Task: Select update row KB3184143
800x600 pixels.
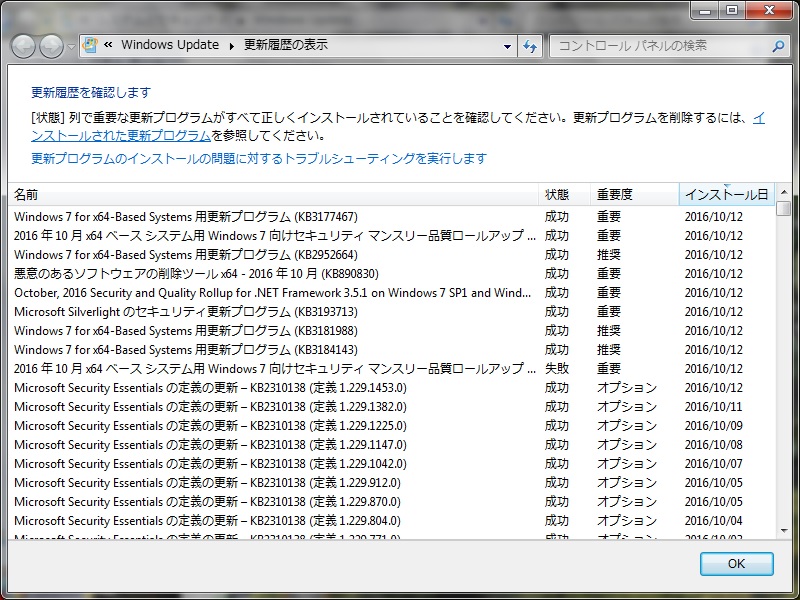Action: 392,349
